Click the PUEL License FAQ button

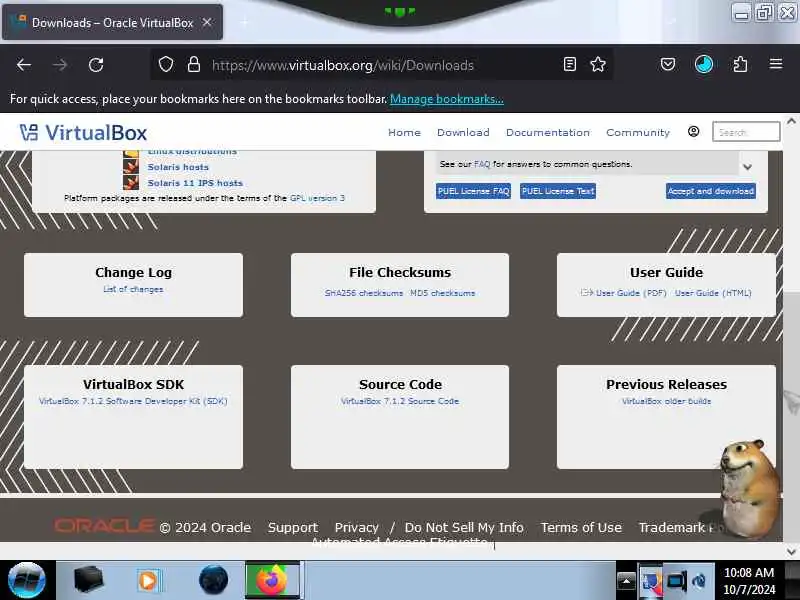click(473, 191)
